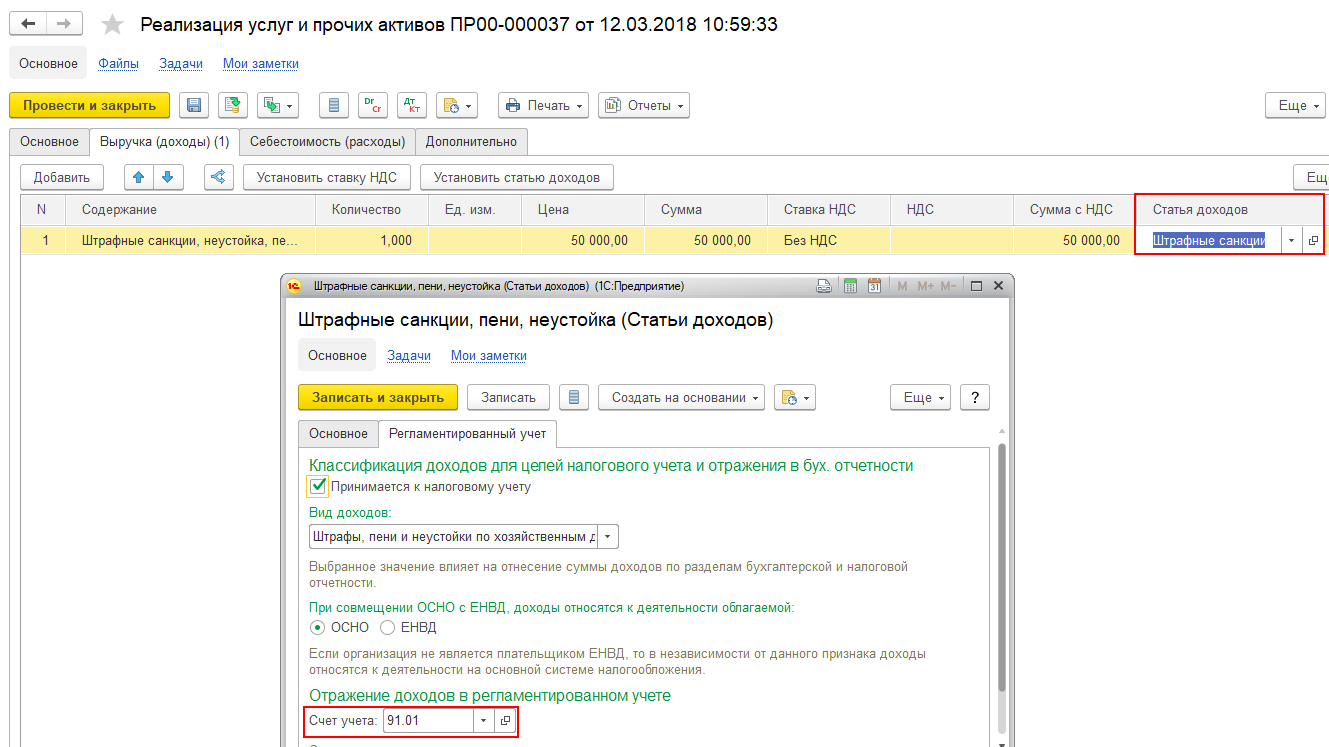Select ОСНО radio button
This screenshot has width=1329, height=747.
[318, 627]
